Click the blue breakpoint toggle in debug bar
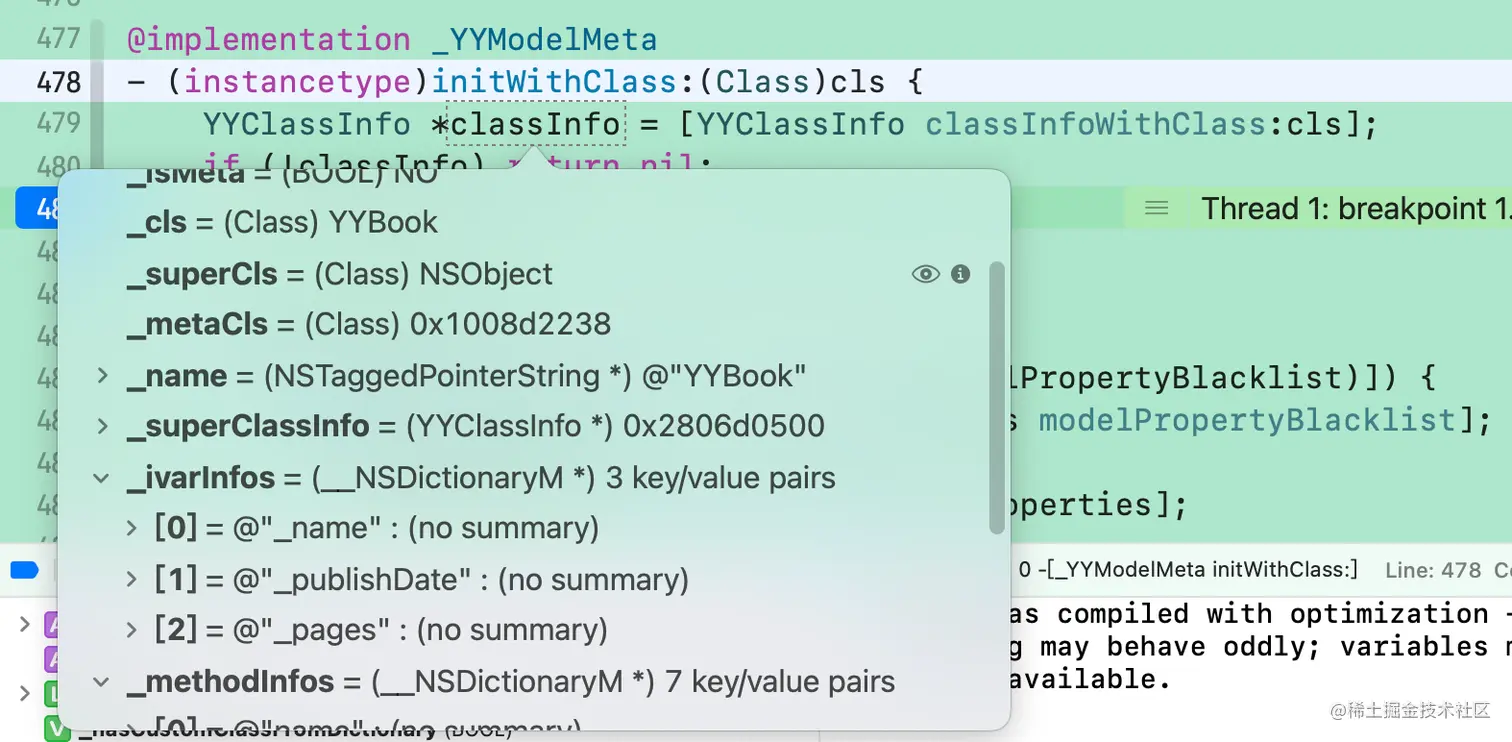Image resolution: width=1512 pixels, height=742 pixels. point(24,571)
